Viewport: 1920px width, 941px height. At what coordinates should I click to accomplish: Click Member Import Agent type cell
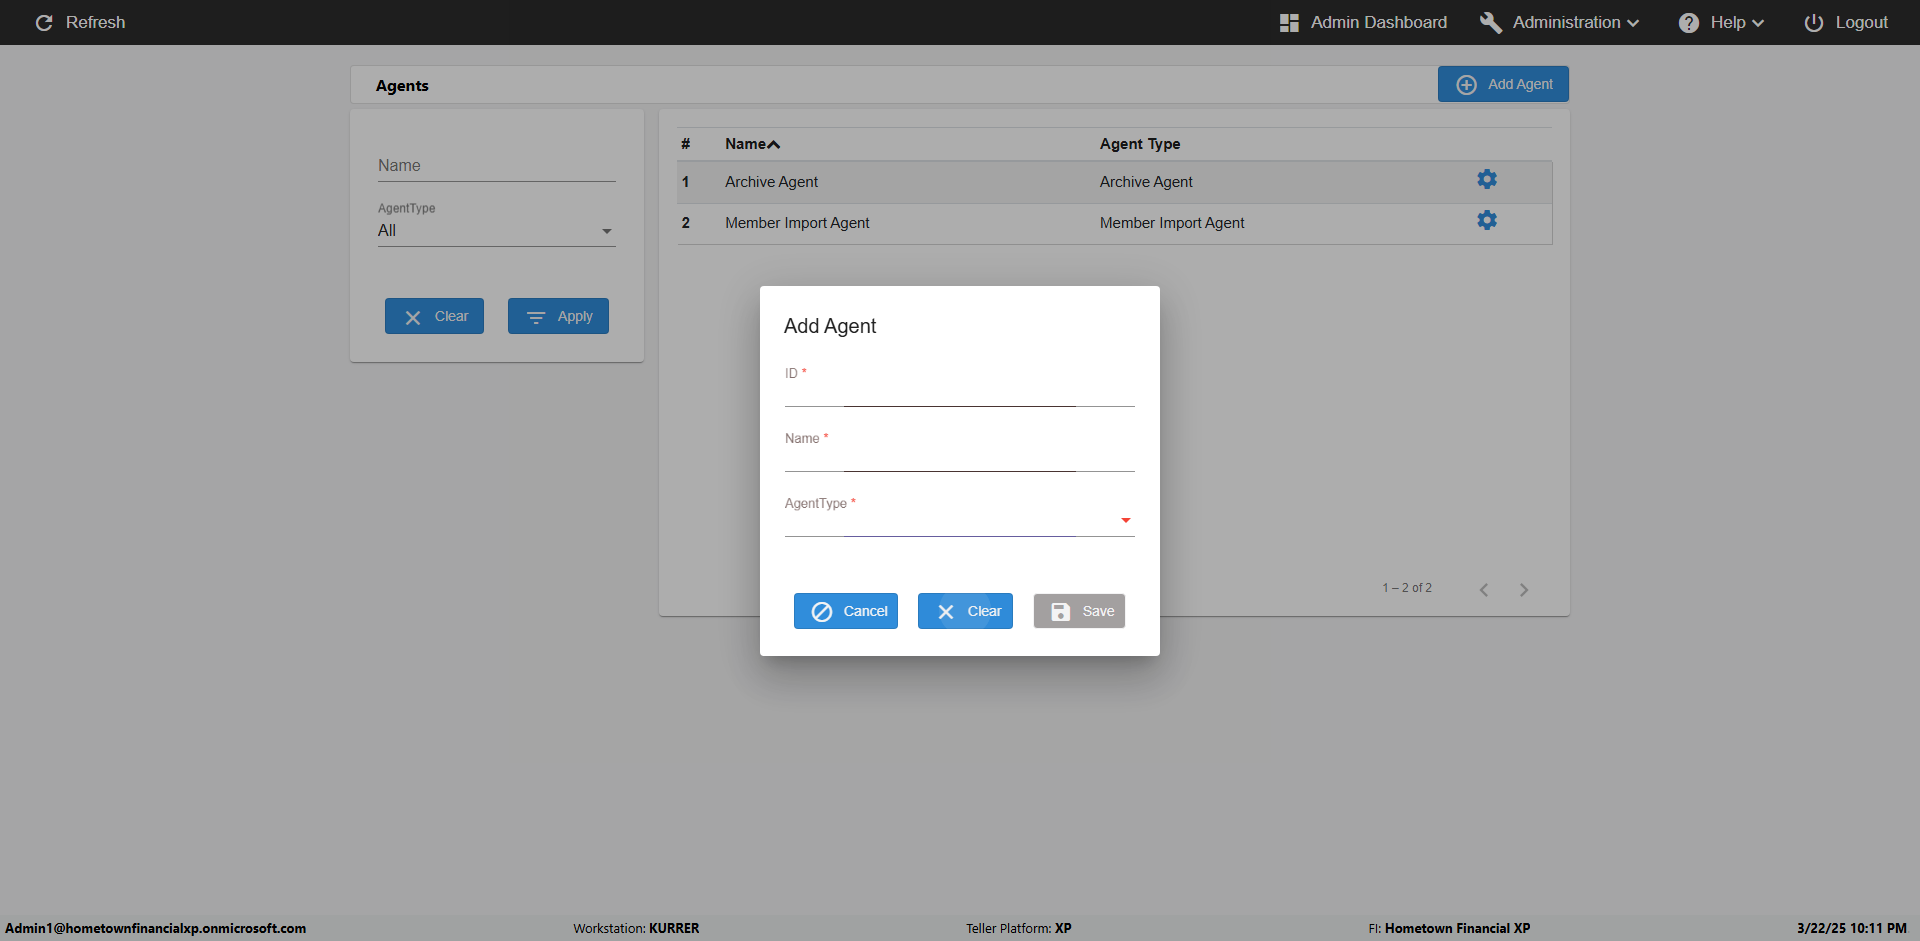point(1172,223)
